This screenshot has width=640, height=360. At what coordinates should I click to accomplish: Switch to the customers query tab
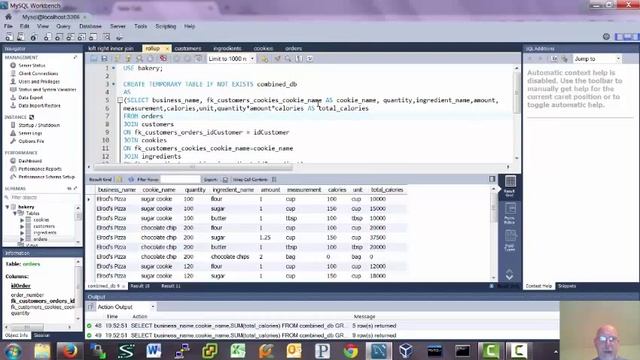click(x=188, y=48)
